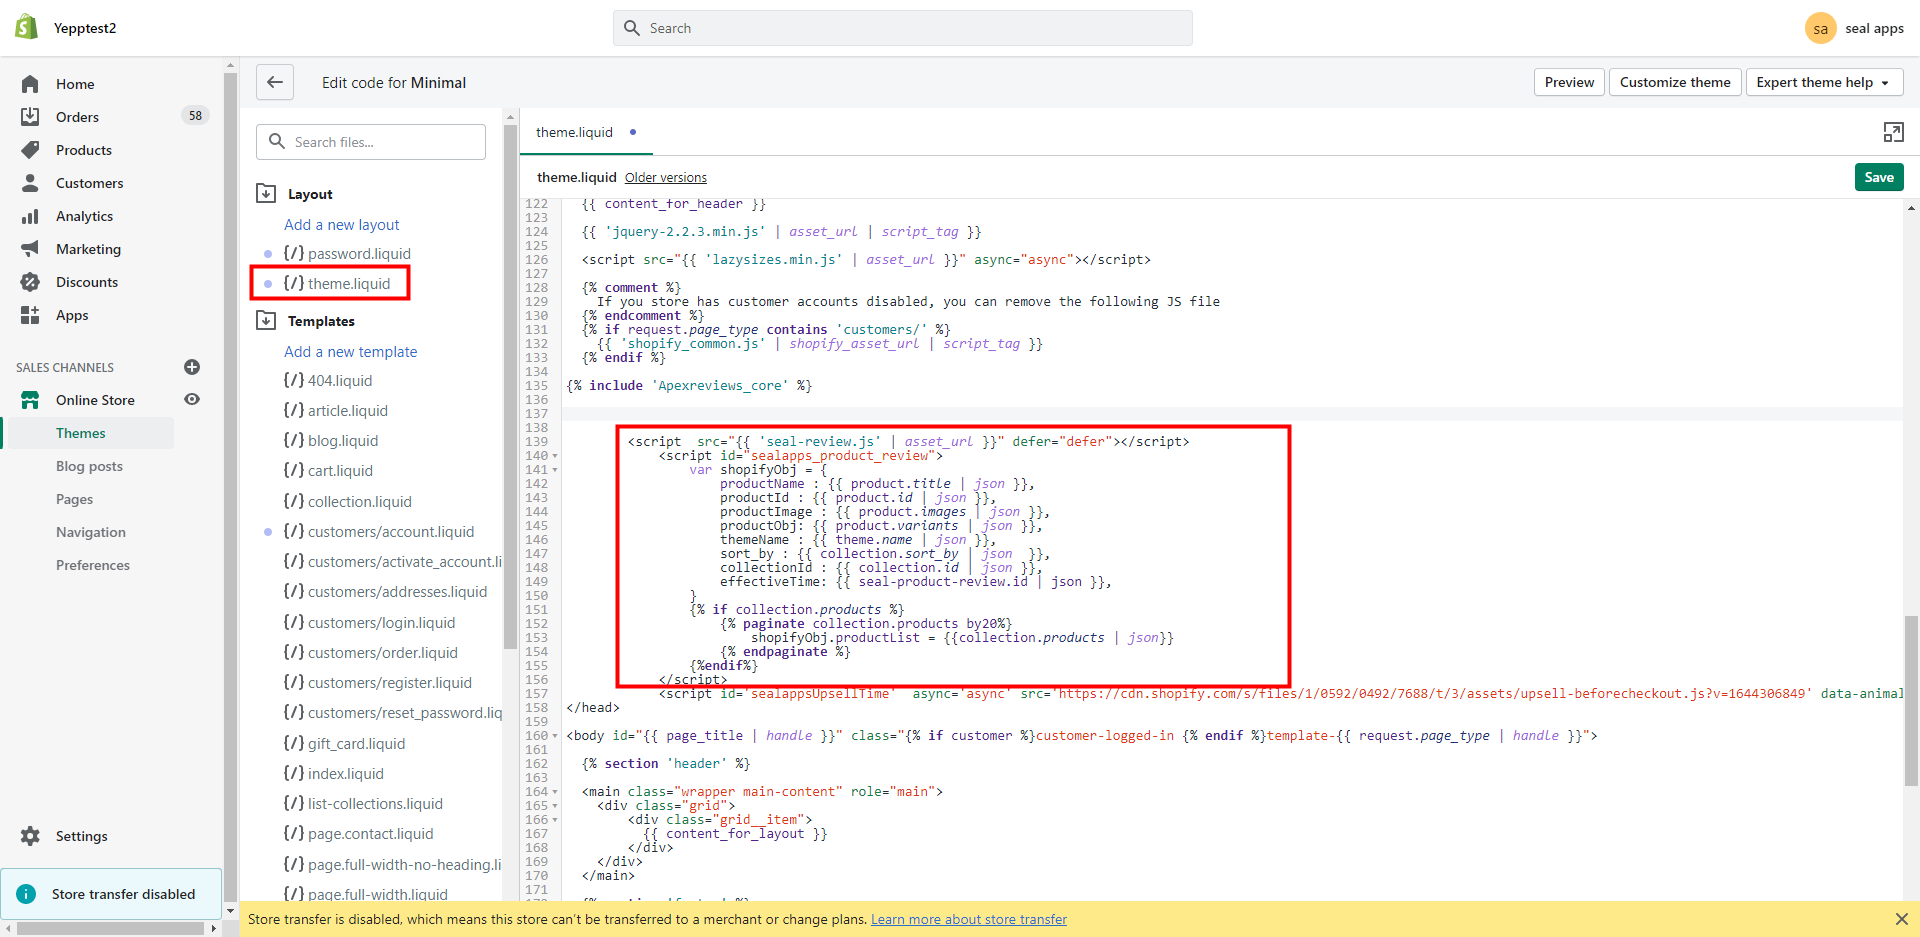This screenshot has height=937, width=1920.
Task: Open Navigation under Online Store
Action: [x=91, y=532]
